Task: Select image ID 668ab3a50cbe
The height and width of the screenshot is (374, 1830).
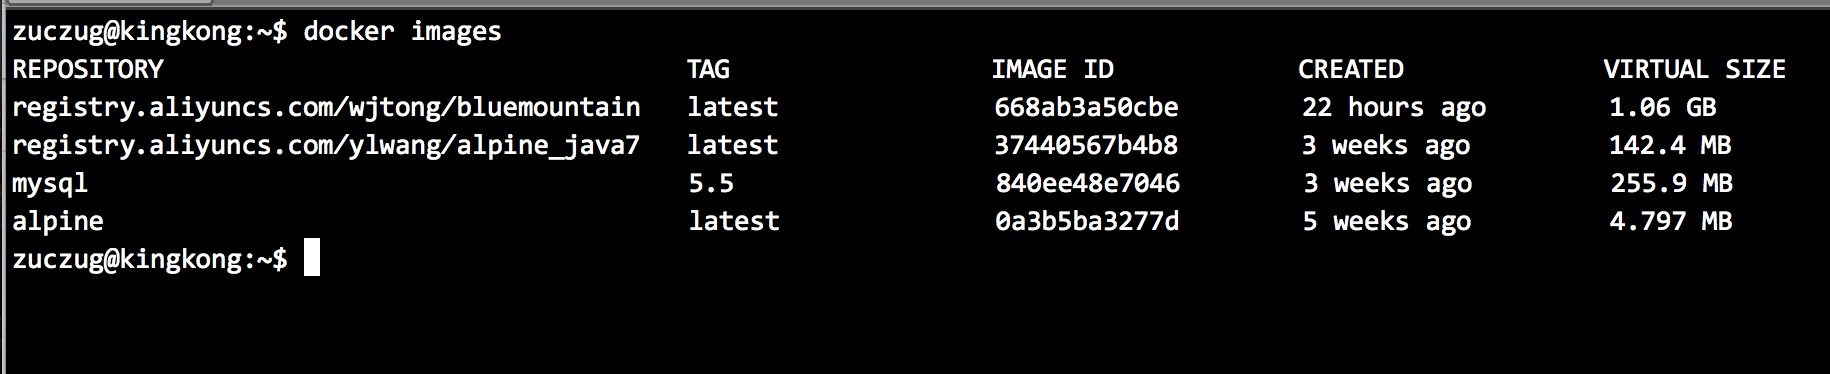Action: (x=1086, y=108)
